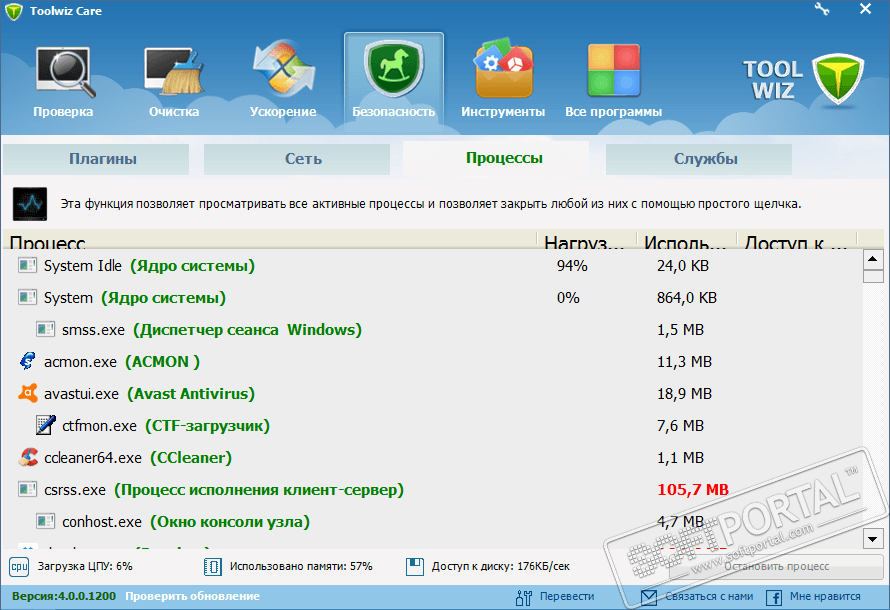Click the red 105,7 MB memory value

pos(692,490)
